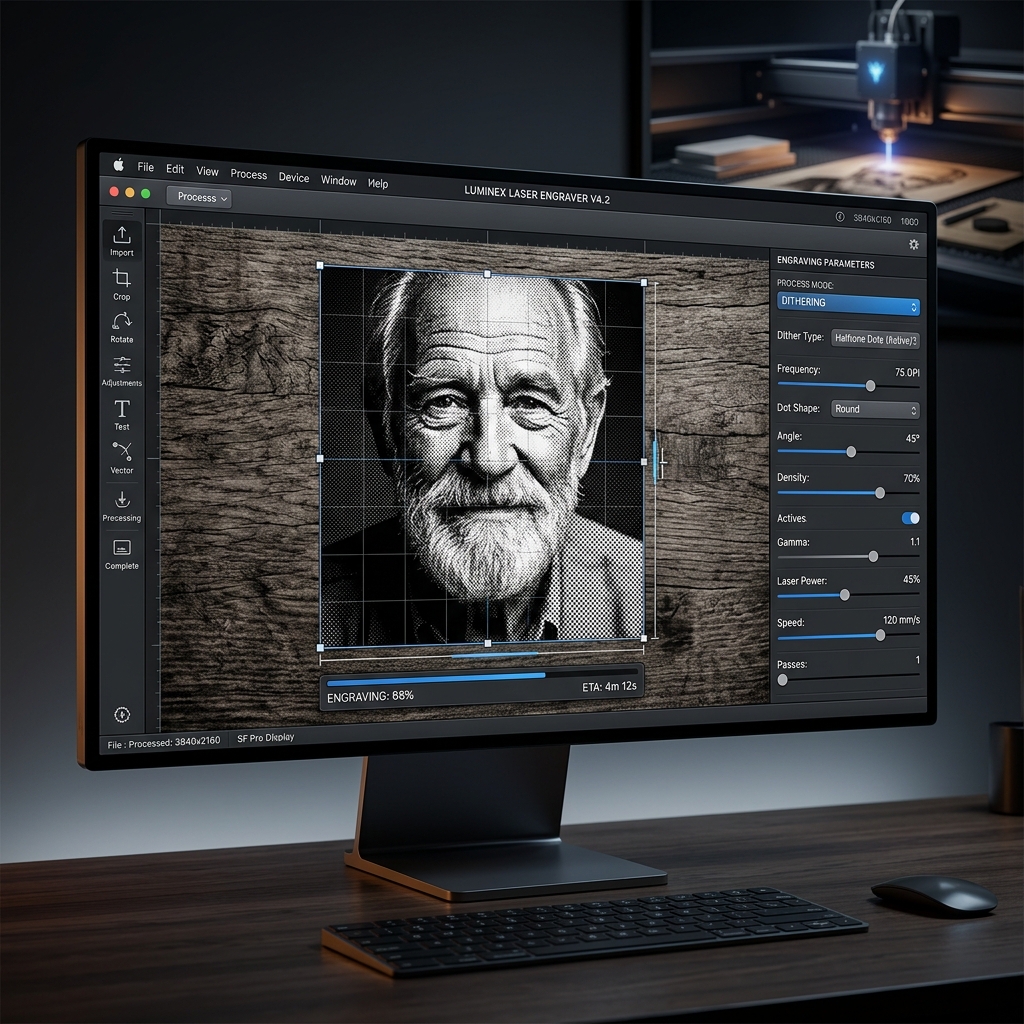Select the Crop tool

point(121,285)
